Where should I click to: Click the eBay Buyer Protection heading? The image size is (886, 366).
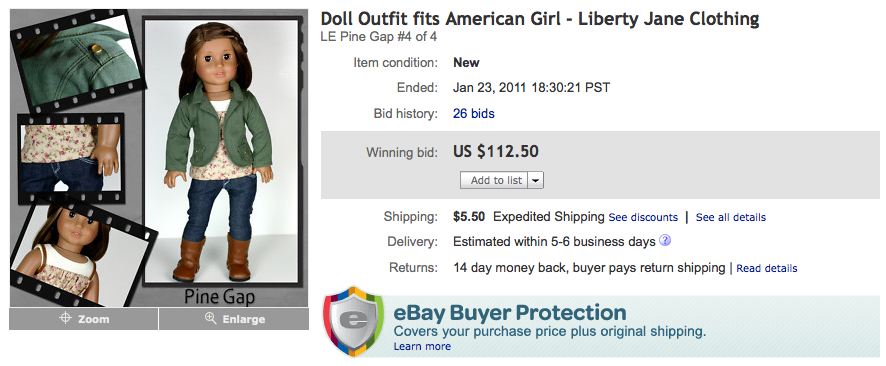tap(510, 312)
